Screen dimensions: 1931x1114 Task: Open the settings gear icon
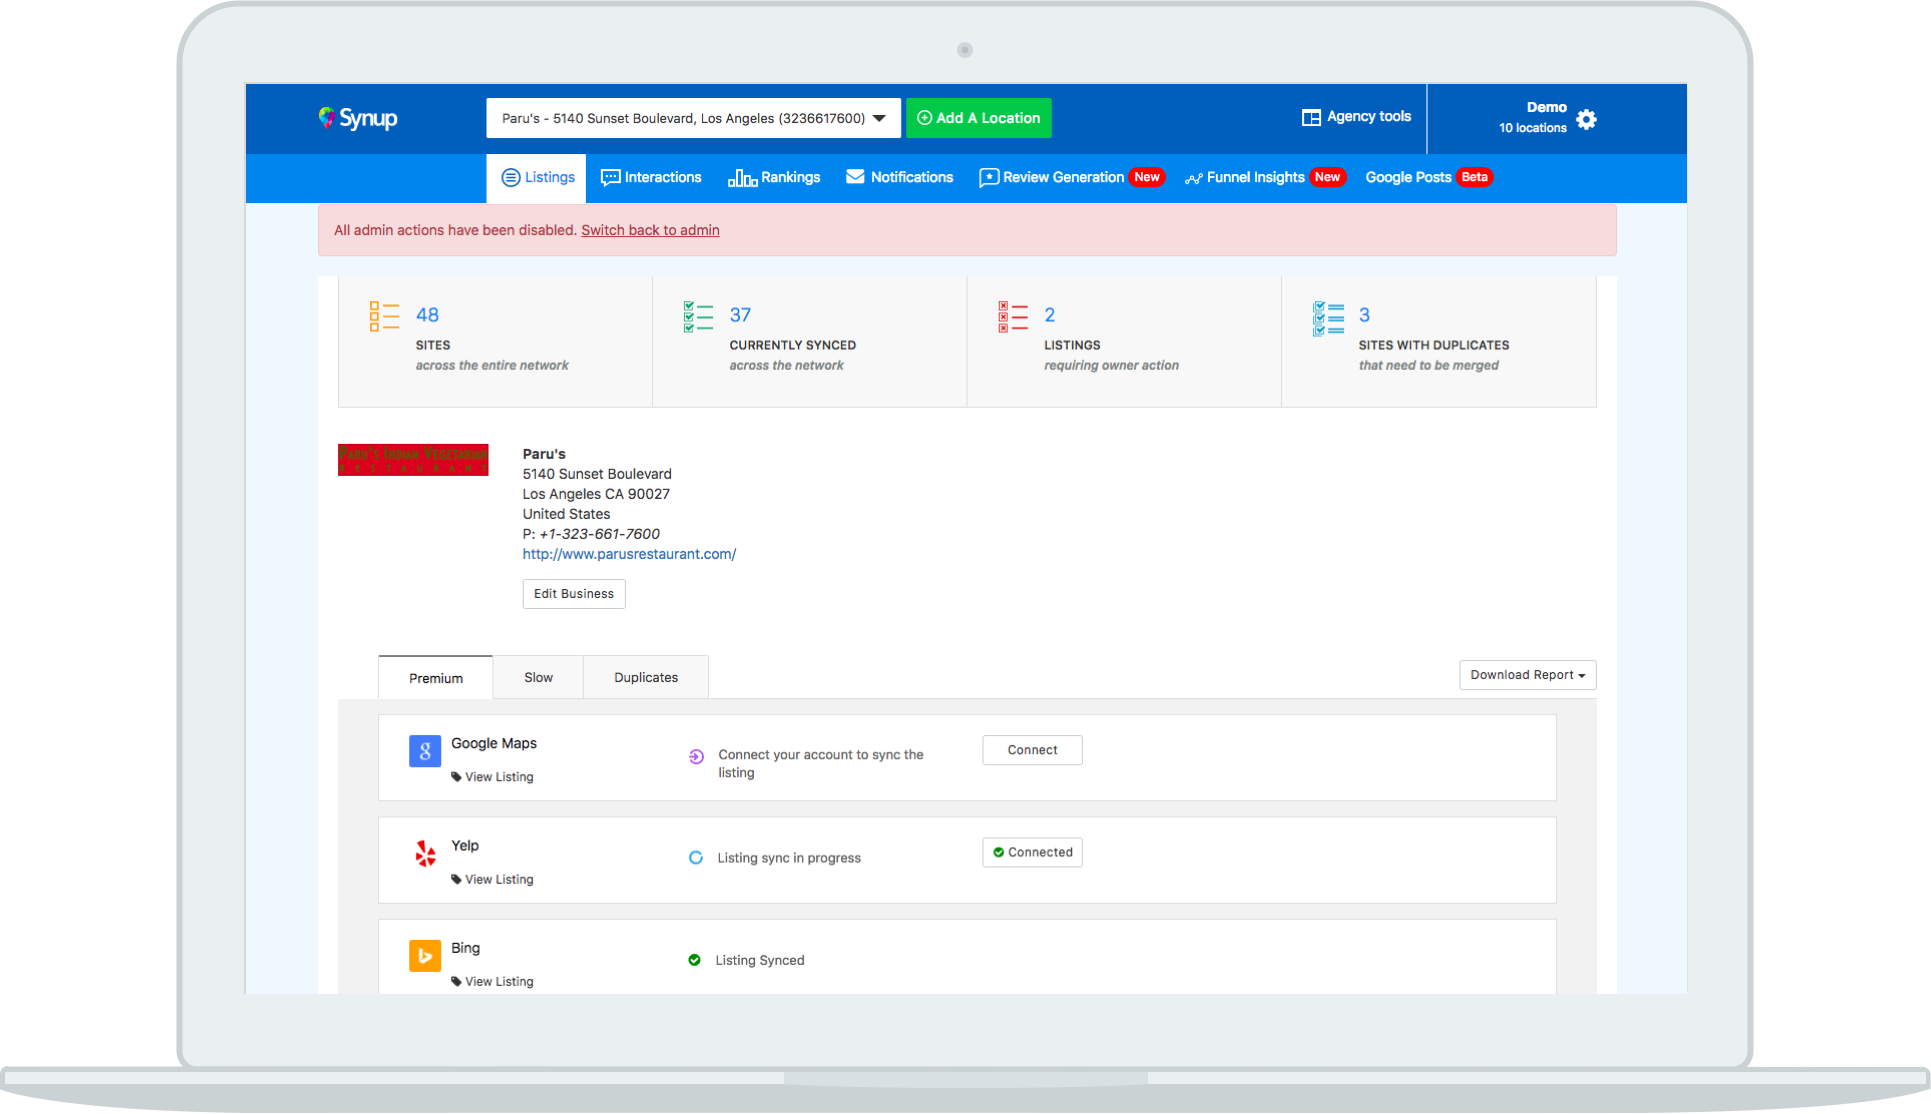1586,119
